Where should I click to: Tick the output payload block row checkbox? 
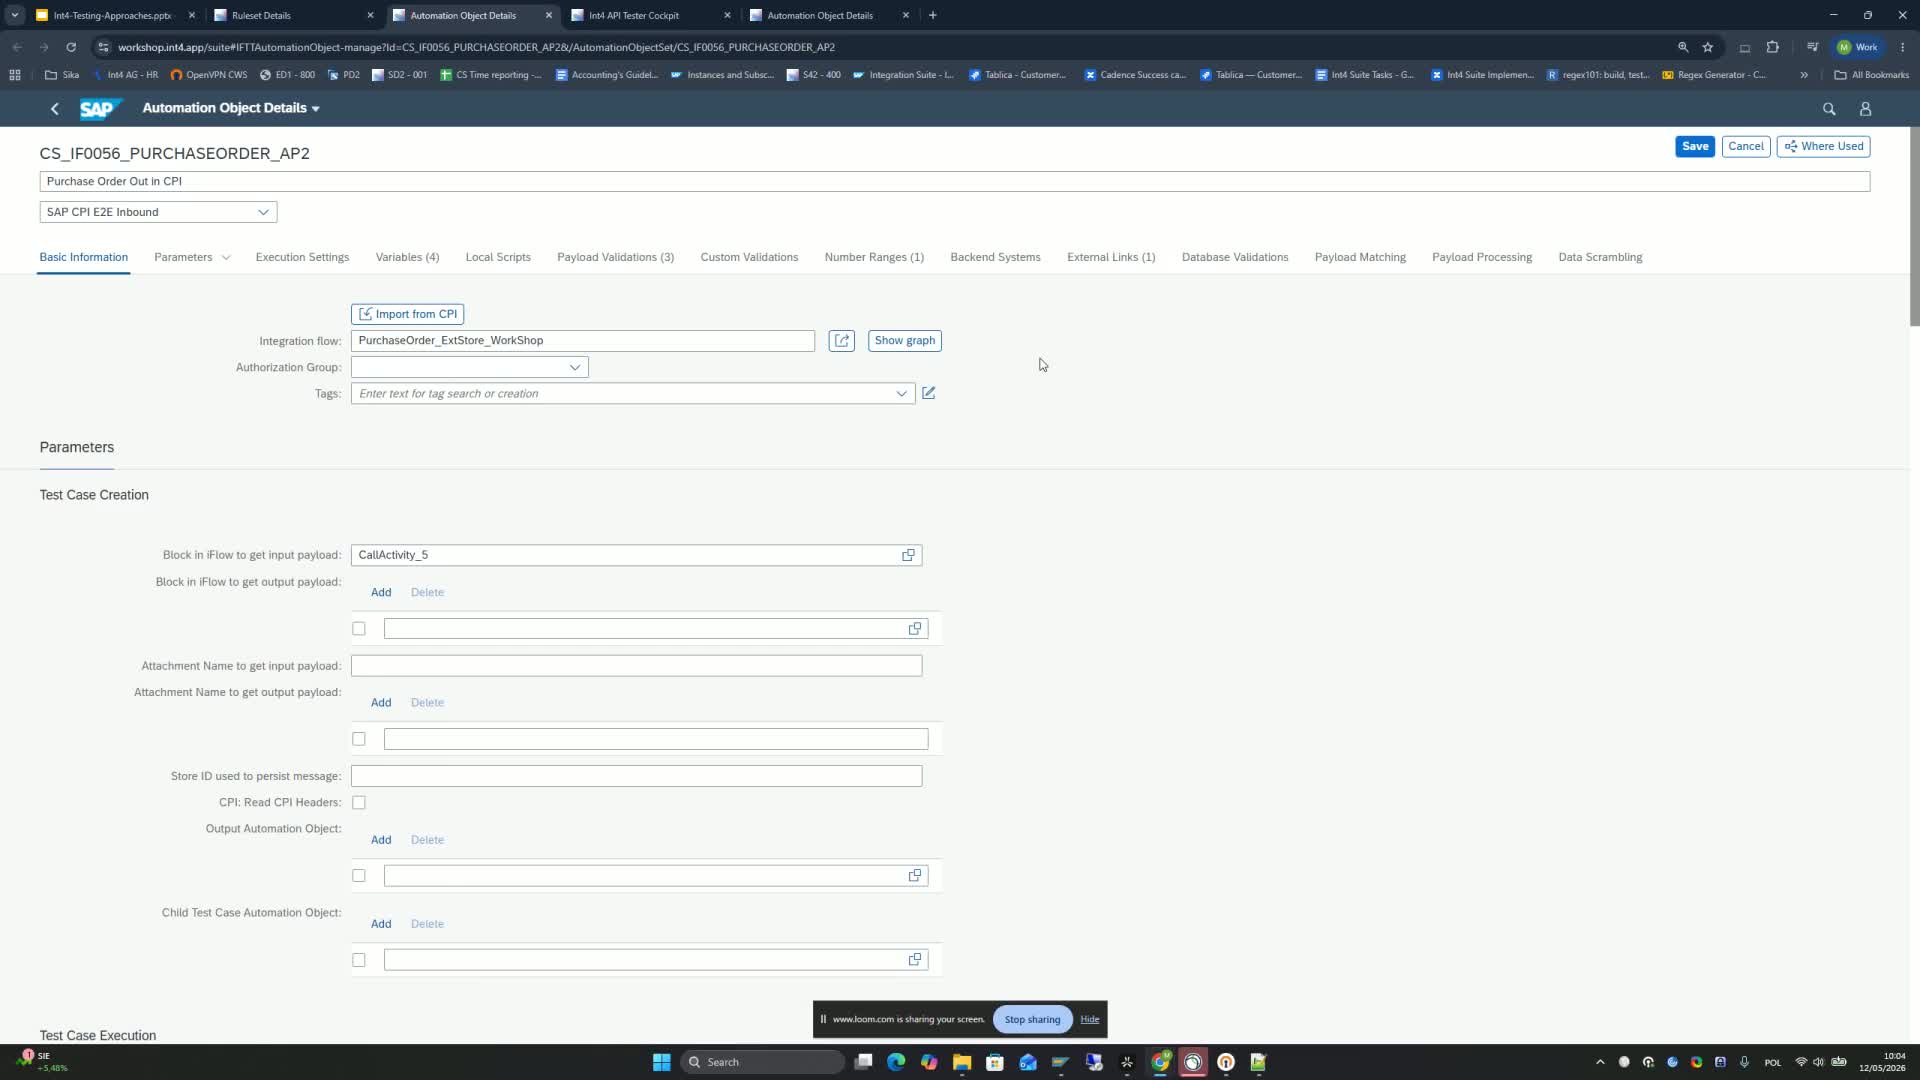click(359, 629)
